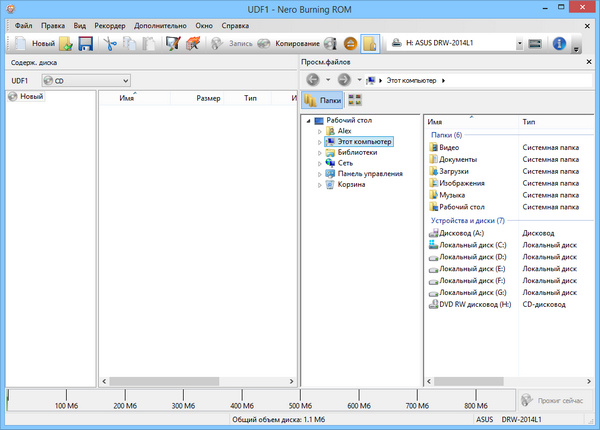This screenshot has height=430, width=600.
Task: Click the back arrow in file browser
Action: (x=313, y=79)
